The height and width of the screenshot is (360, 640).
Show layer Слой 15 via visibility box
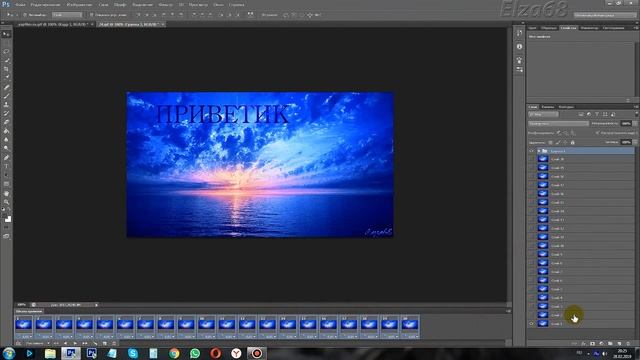click(x=531, y=202)
